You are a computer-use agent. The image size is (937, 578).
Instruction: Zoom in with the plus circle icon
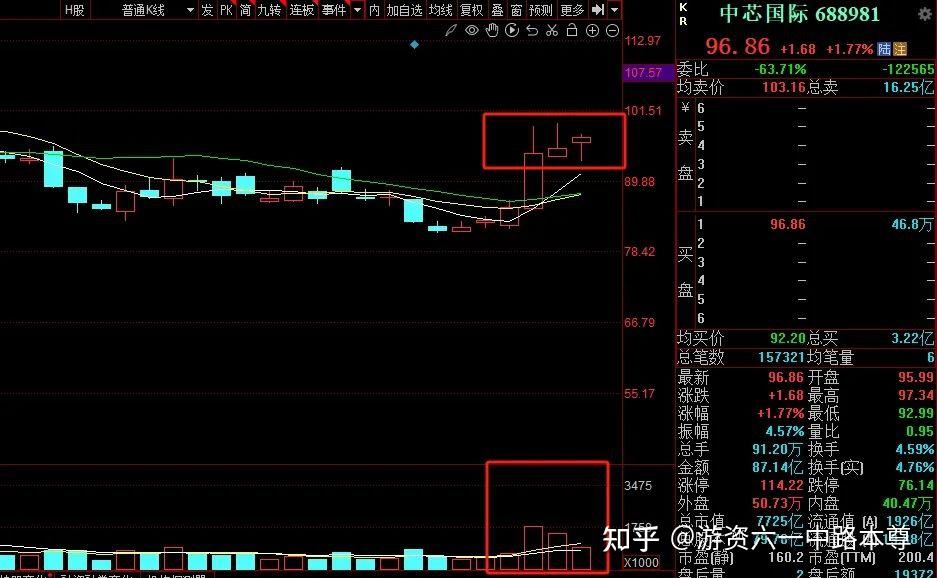[x=592, y=30]
